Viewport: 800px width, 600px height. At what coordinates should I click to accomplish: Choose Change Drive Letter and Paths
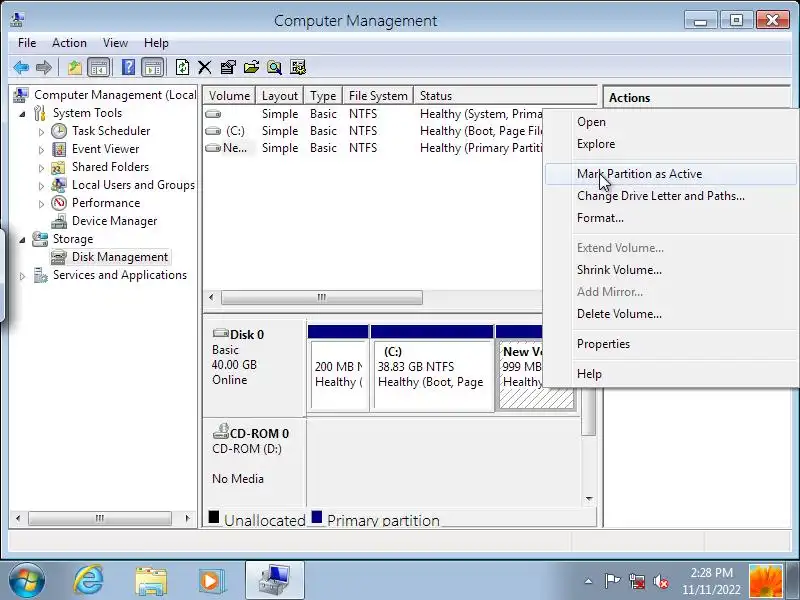click(x=670, y=196)
